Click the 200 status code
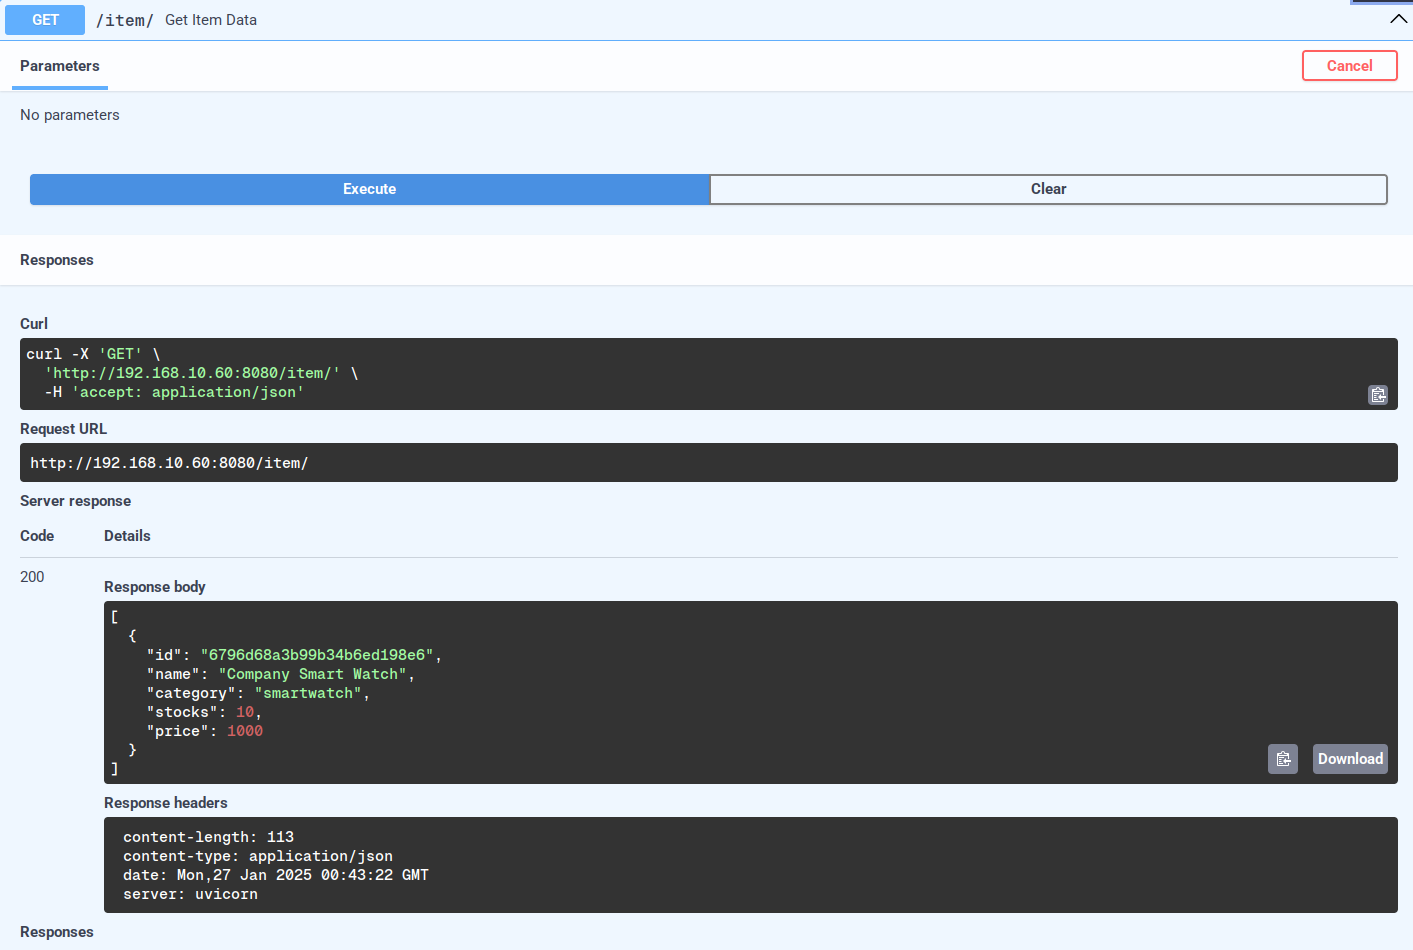Screen dimensions: 1413x950 (31, 576)
